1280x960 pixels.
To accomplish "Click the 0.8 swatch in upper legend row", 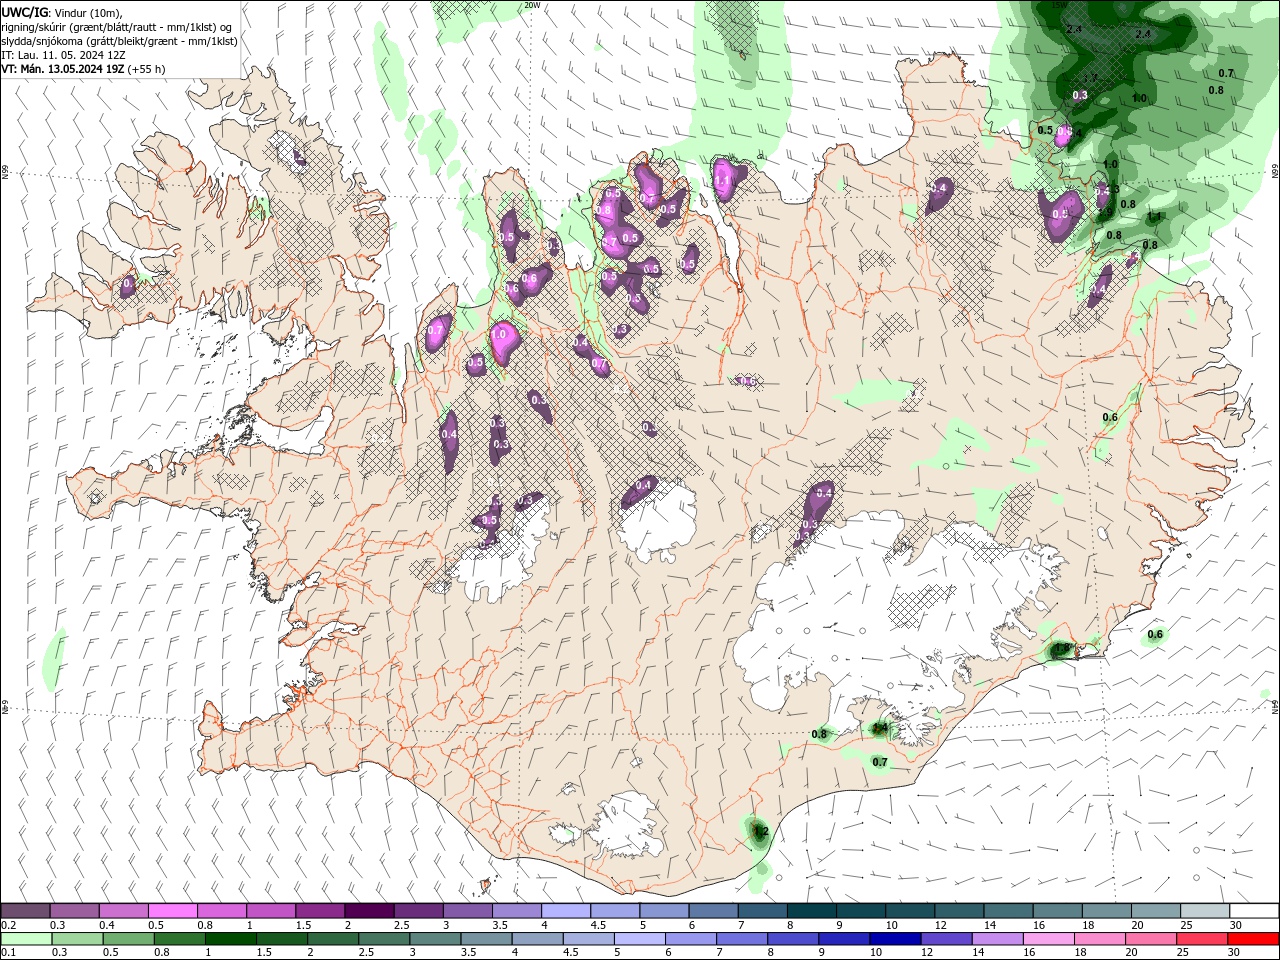I will [x=221, y=911].
